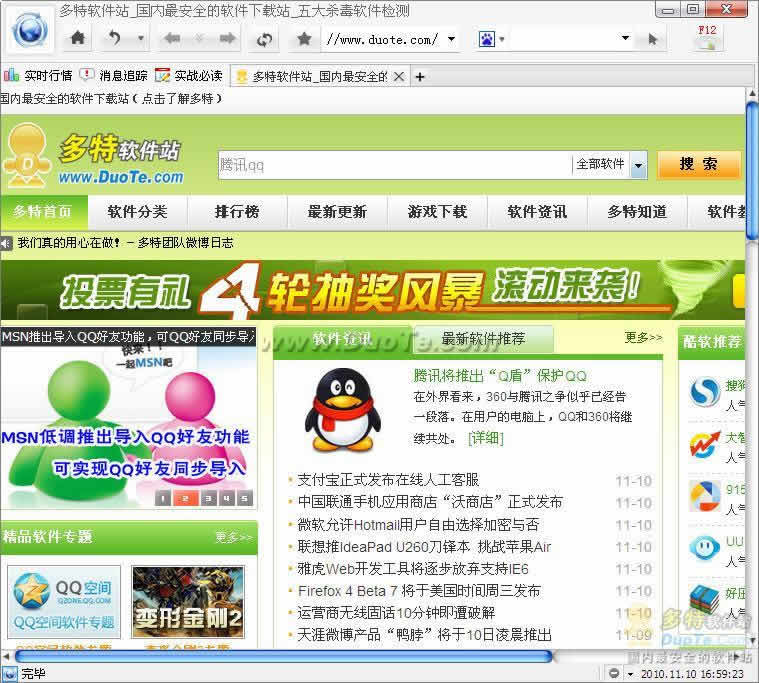Click the address bar showing www.duote.com
This screenshot has width=759, height=683.
[382, 39]
